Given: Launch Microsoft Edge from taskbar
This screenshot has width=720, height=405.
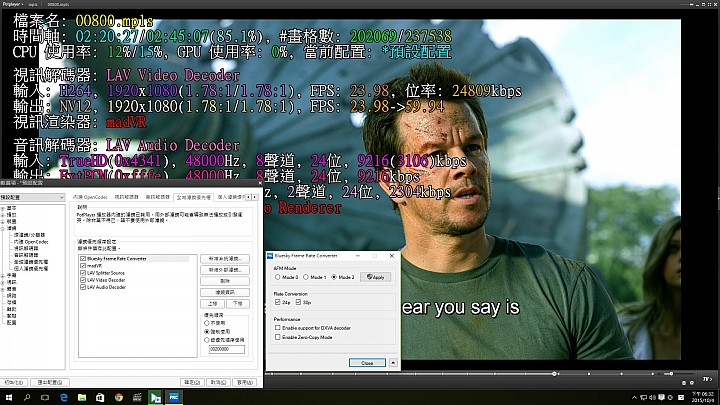Looking at the screenshot, I should tap(63, 398).
